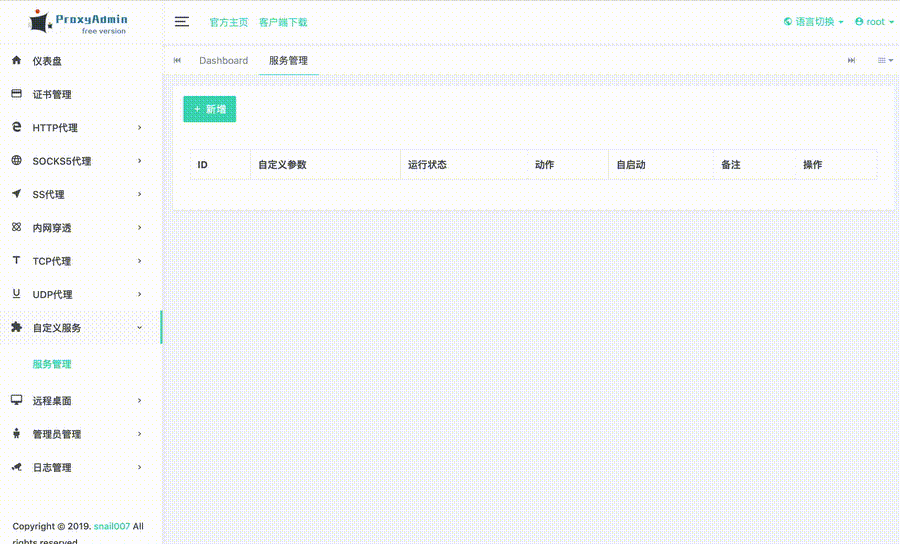Click the 管理员管理 person icon
Image resolution: width=900 pixels, height=544 pixels.
17,433
